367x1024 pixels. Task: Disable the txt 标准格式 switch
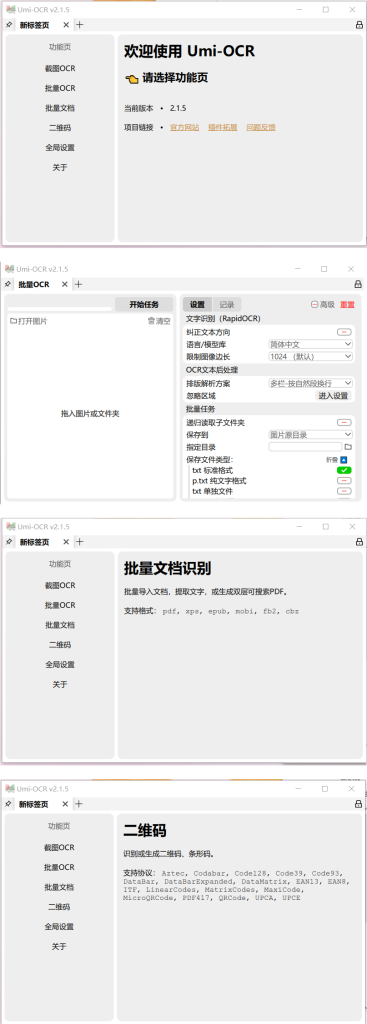pos(344,470)
